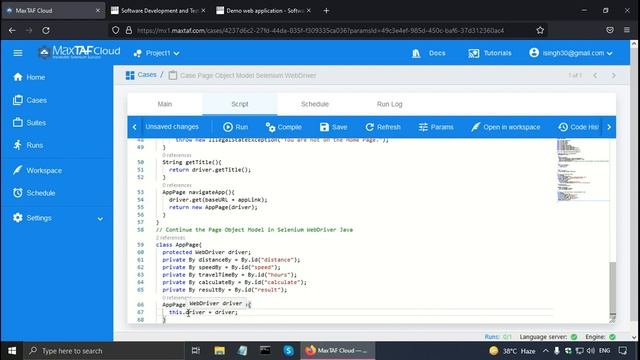Open the Tutorials link
The image size is (640, 360).
[x=490, y=53]
